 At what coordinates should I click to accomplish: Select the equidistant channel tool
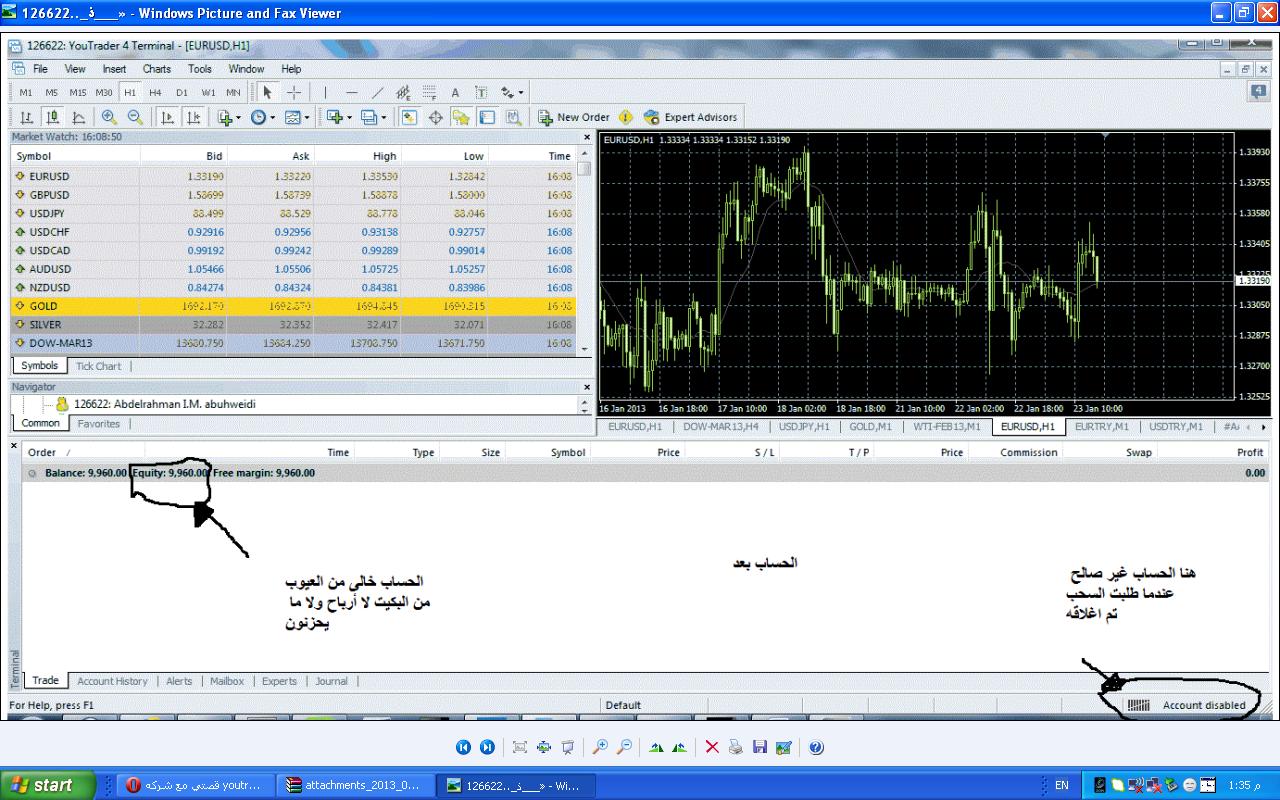tap(404, 92)
